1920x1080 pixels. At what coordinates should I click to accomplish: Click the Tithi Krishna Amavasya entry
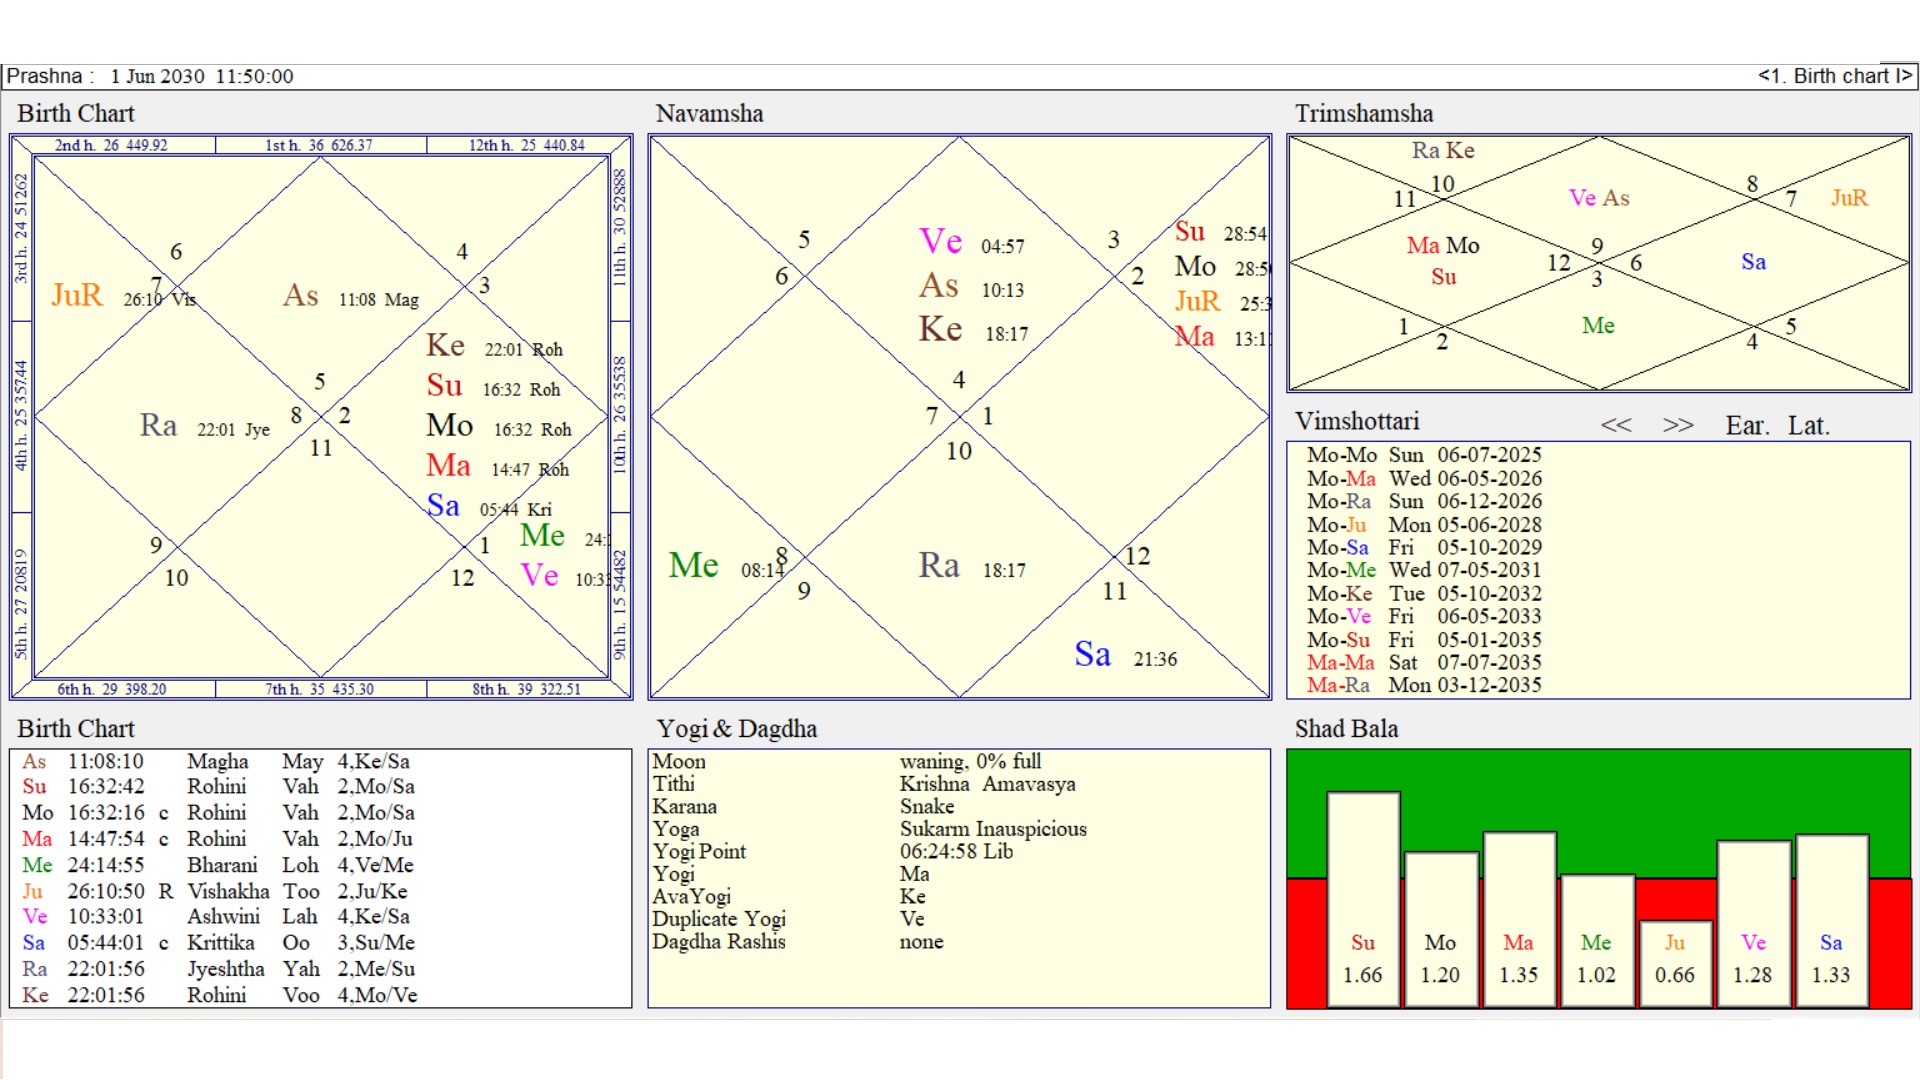pos(864,784)
